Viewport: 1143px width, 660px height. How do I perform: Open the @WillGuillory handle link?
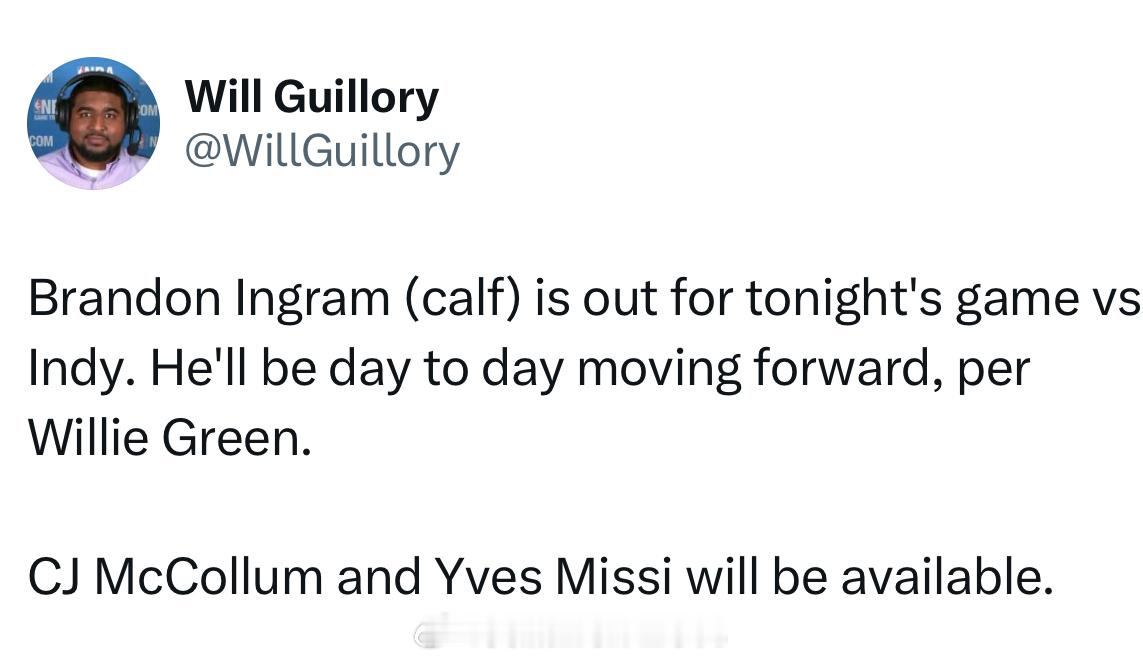coord(322,152)
